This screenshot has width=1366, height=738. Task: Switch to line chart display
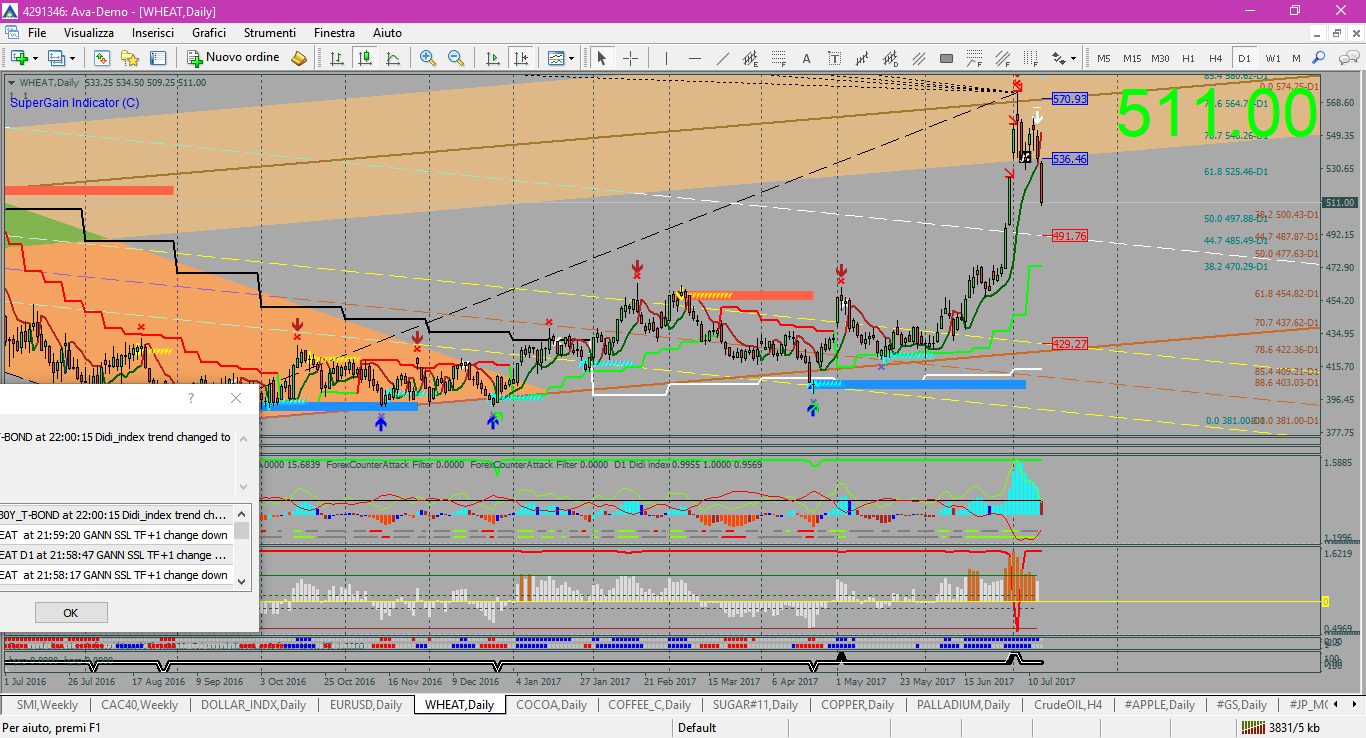393,58
